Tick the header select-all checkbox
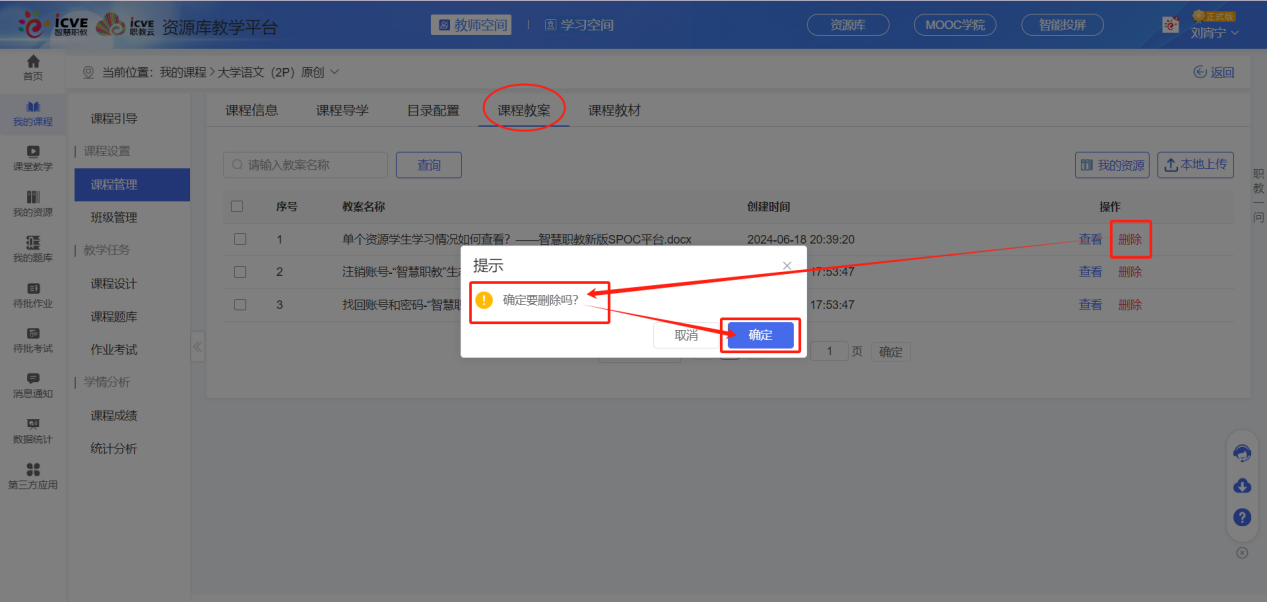 click(239, 206)
